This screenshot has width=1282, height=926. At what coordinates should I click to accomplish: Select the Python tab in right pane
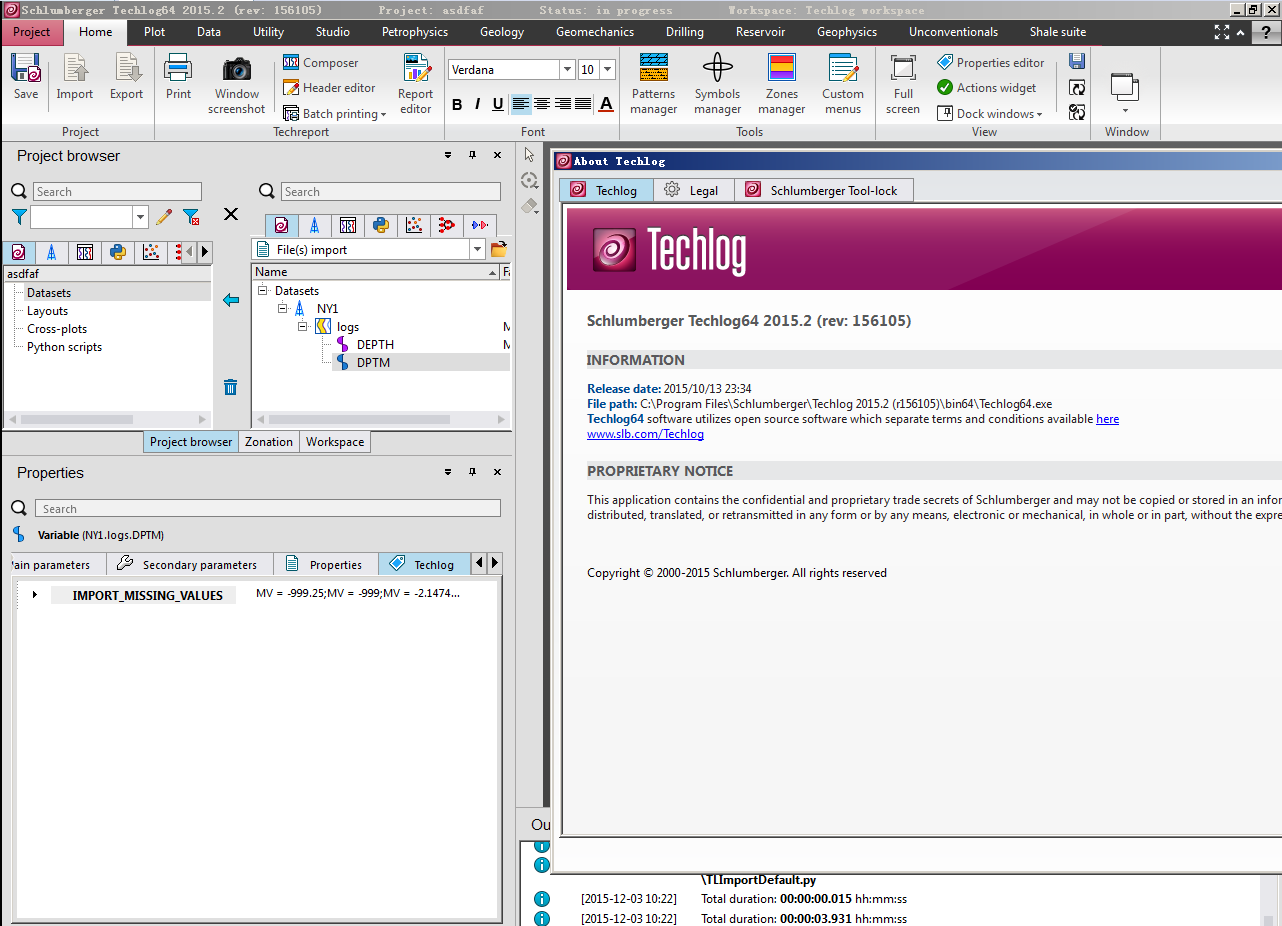(381, 225)
